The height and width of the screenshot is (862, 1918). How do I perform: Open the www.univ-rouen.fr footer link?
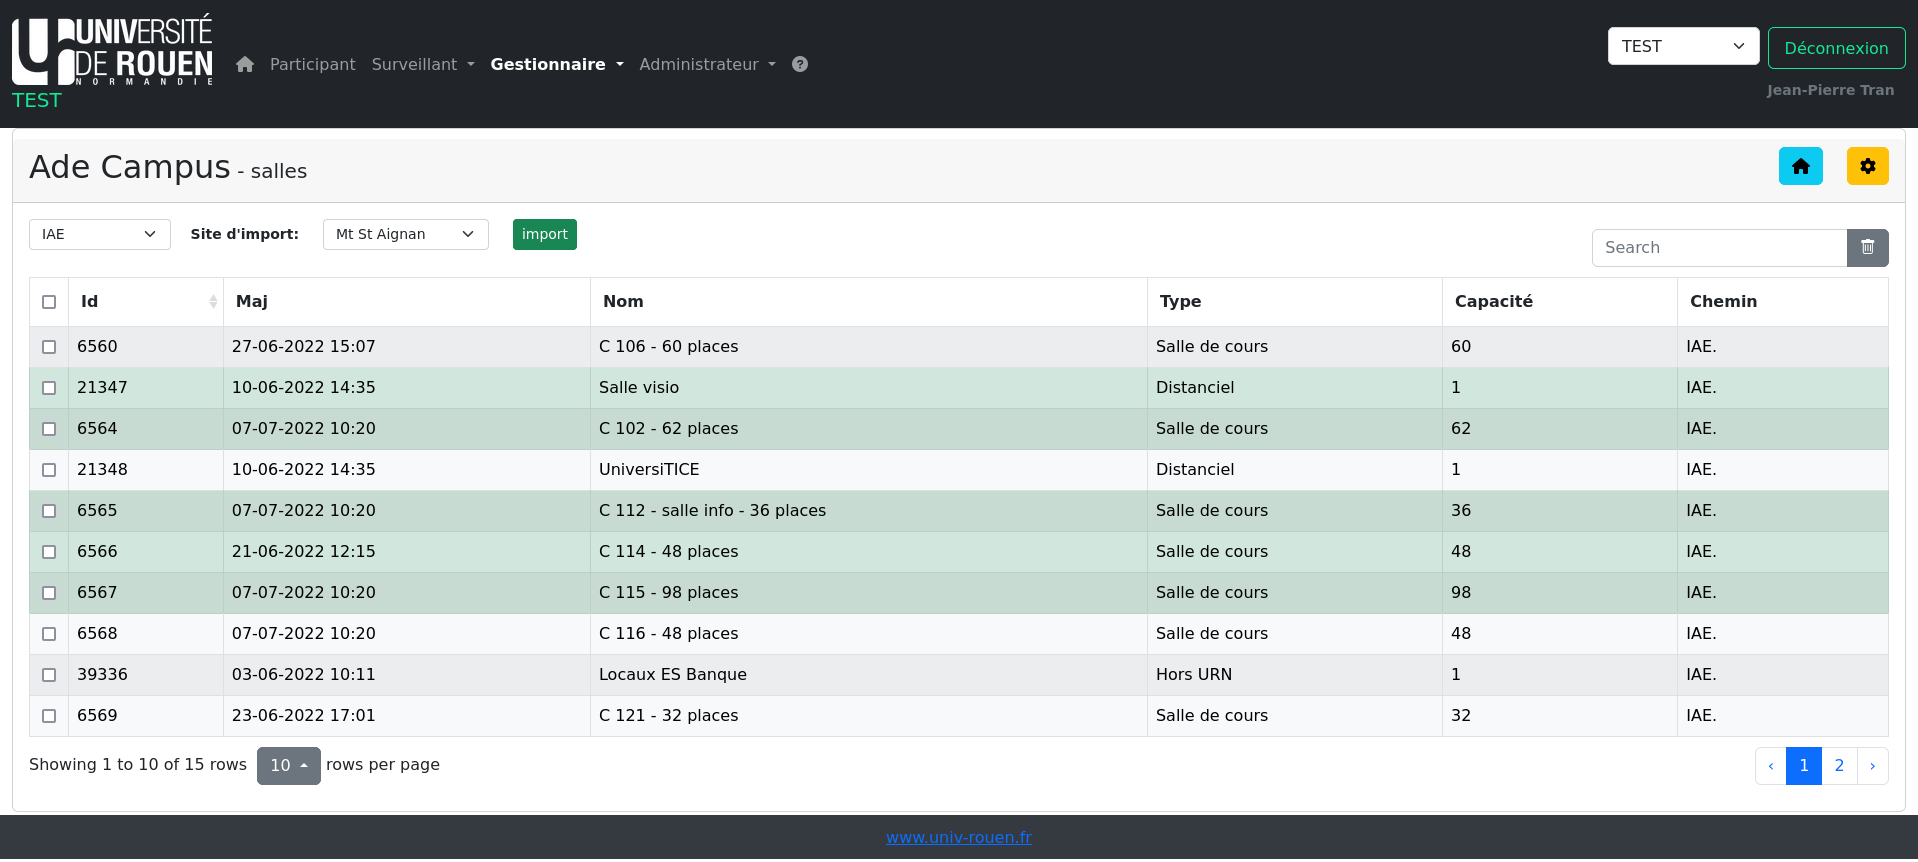tap(958, 838)
